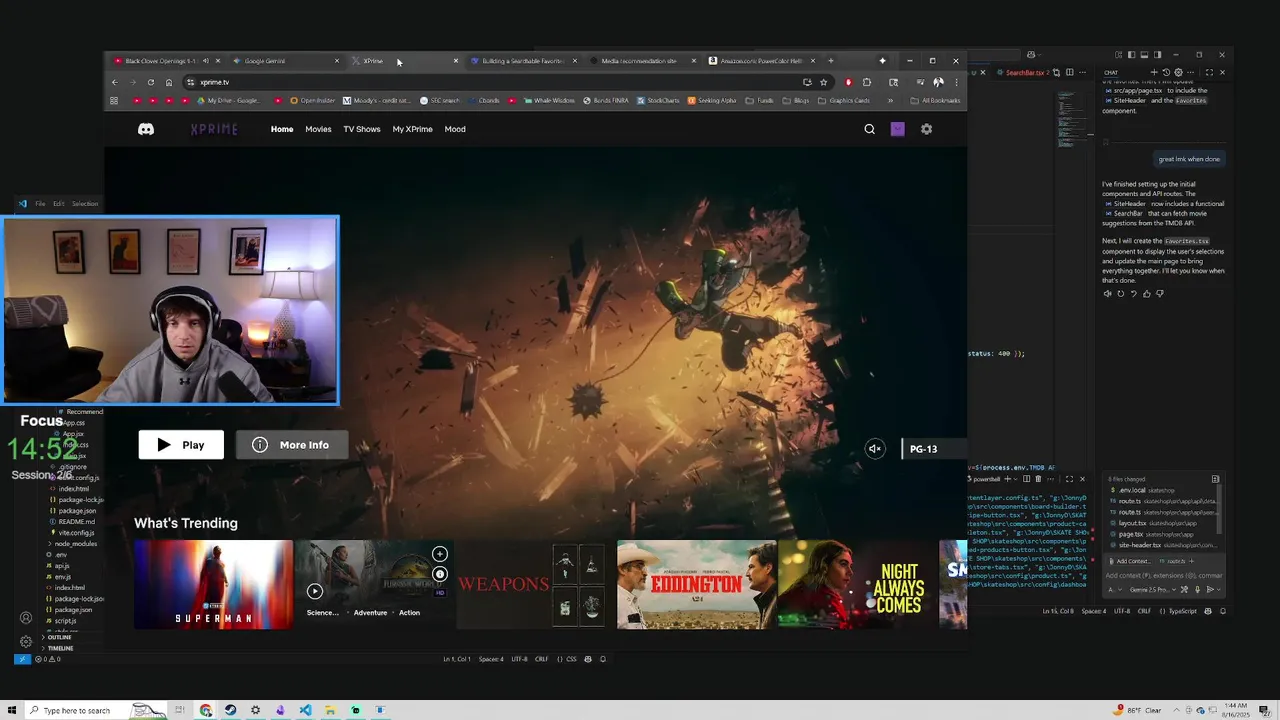Open the chat agent mode dropdown
1280x720 pixels.
point(1115,589)
